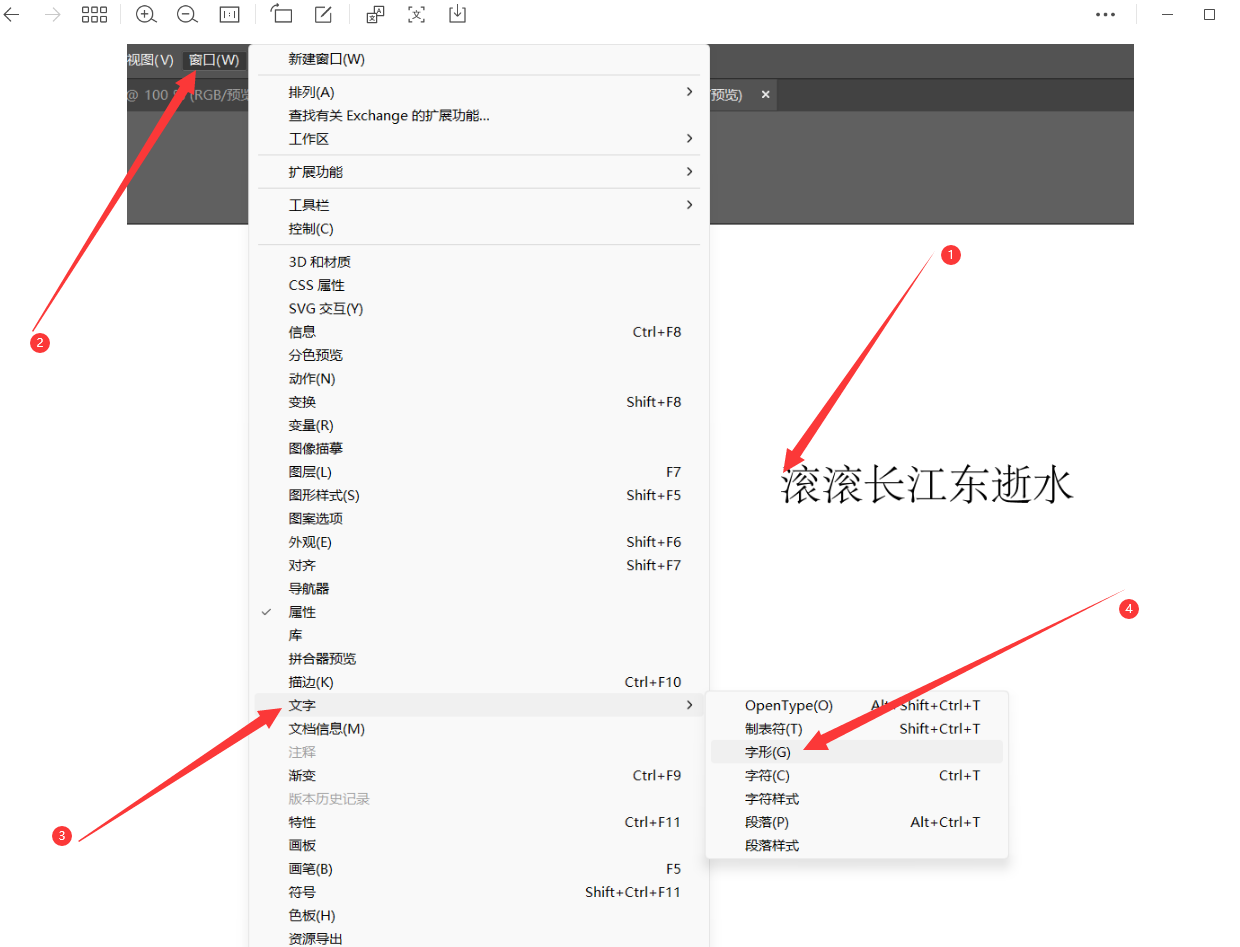The image size is (1240, 947).
Task: Select the 滚滚长江东逝水 text on canvas
Action: pyautogui.click(x=927, y=485)
